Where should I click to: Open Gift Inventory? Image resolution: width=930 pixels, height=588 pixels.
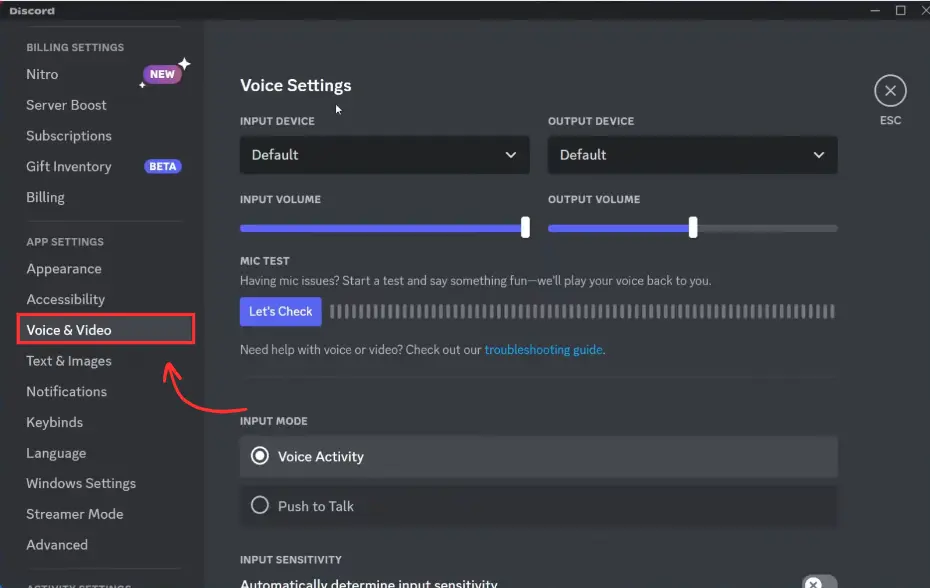coord(69,167)
